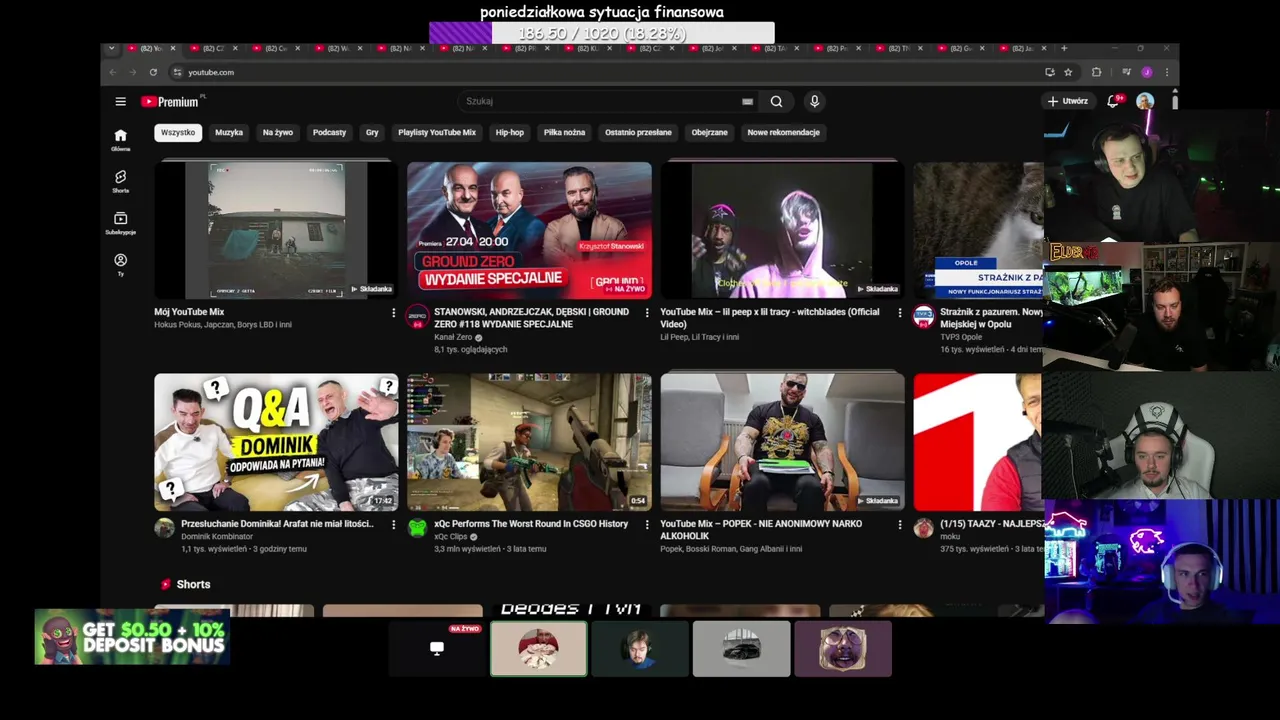Image resolution: width=1280 pixels, height=720 pixels.
Task: Open the Mój YouTube Mix thumbnail
Action: coord(276,230)
